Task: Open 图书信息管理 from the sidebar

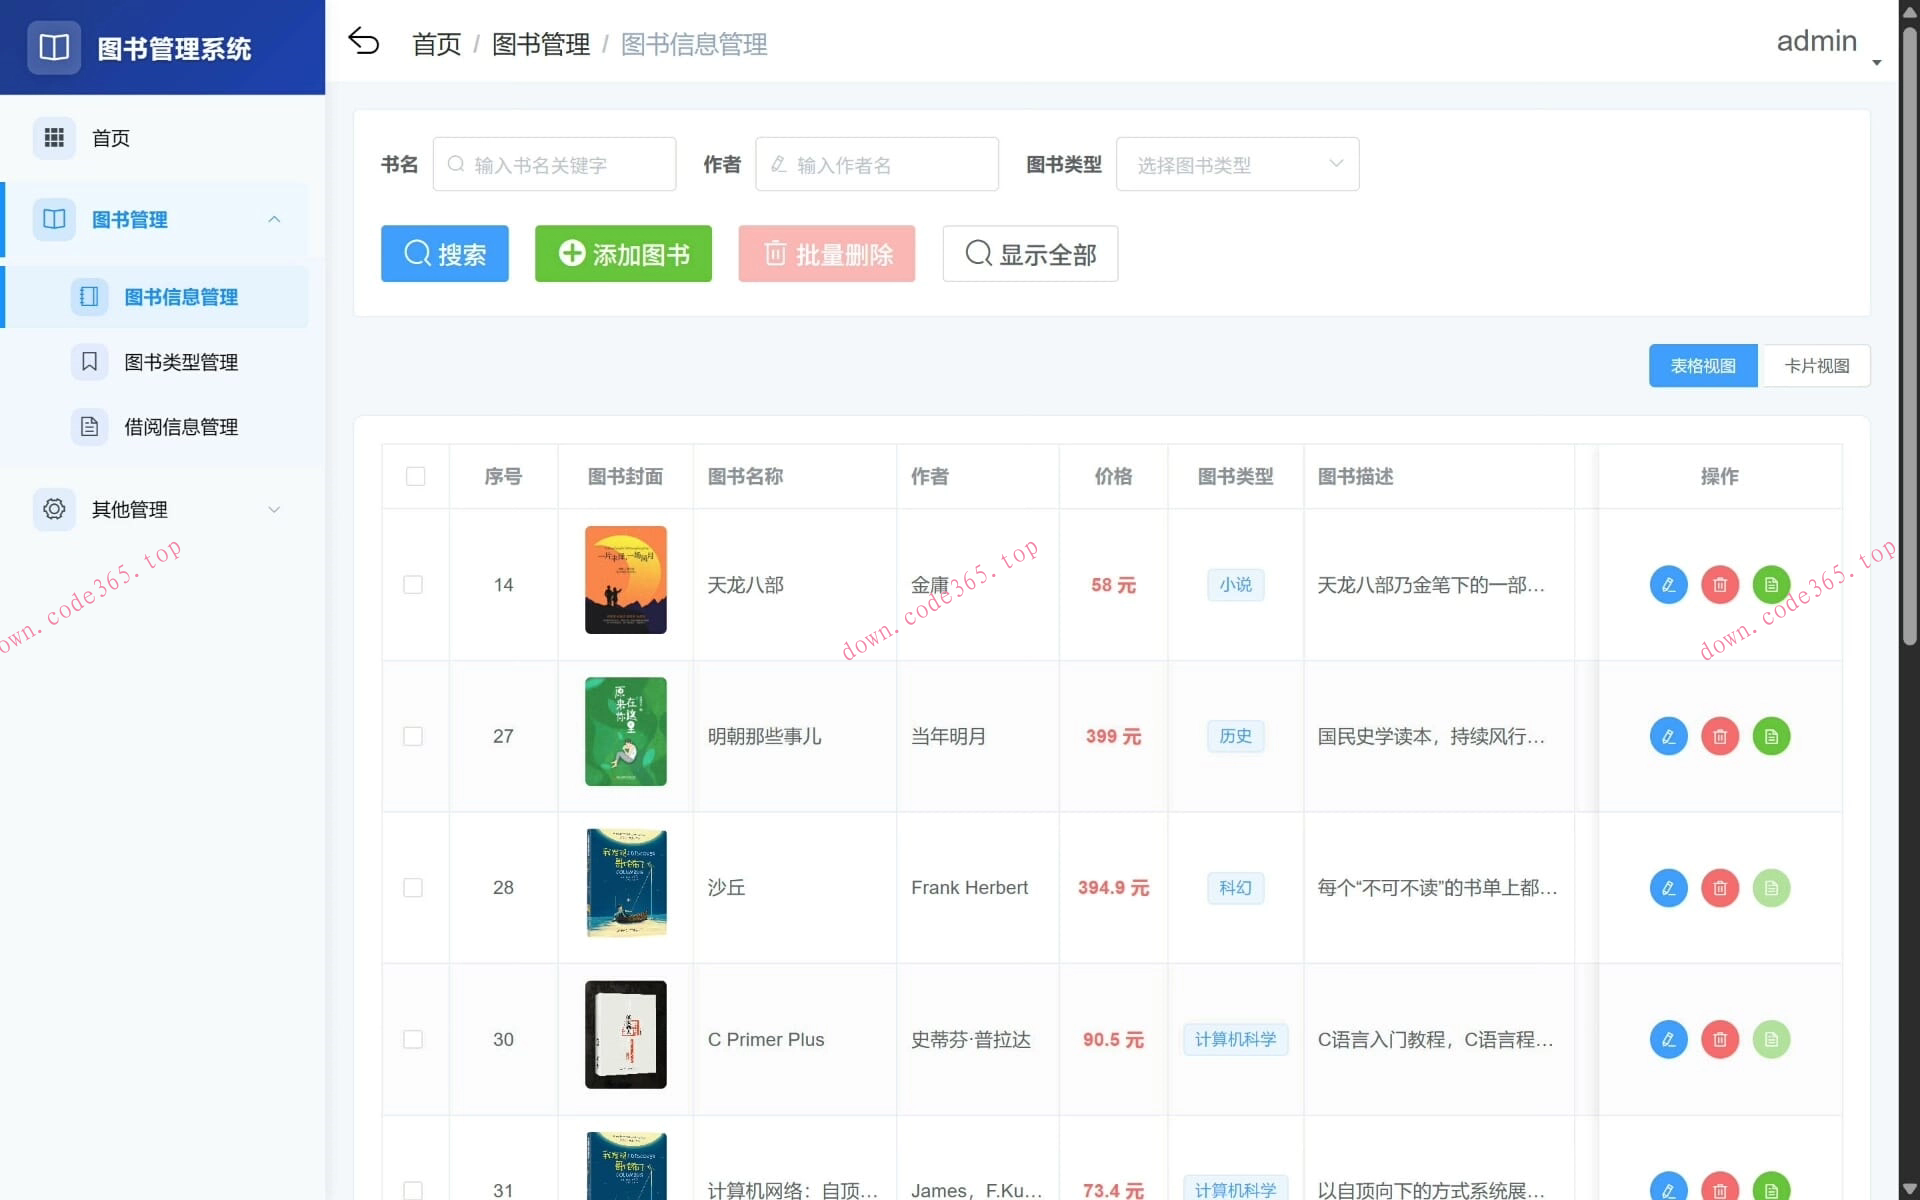Action: (180, 296)
